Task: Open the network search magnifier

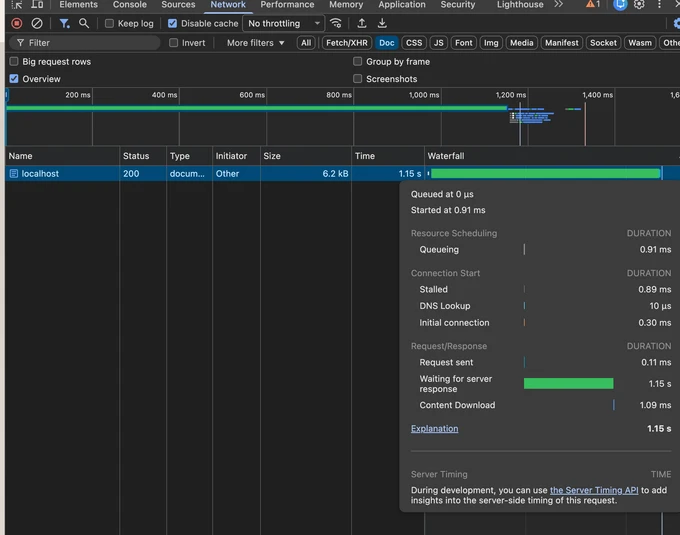Action: tap(84, 23)
